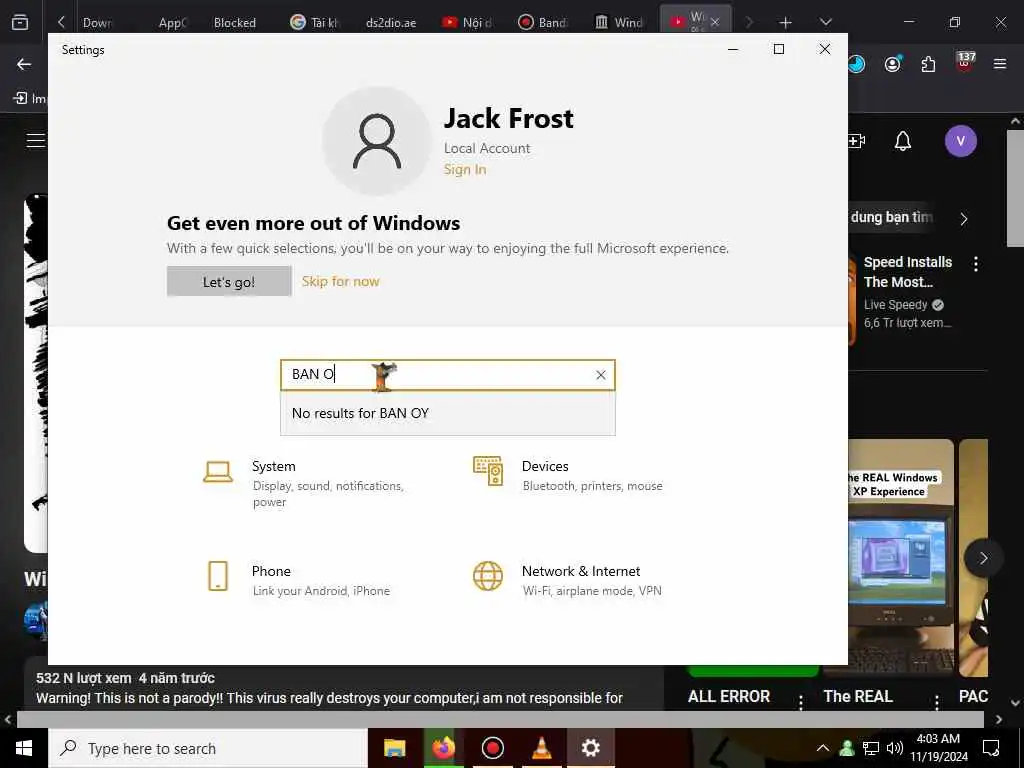The height and width of the screenshot is (768, 1024).
Task: Click the green user tray icon
Action: click(x=846, y=748)
